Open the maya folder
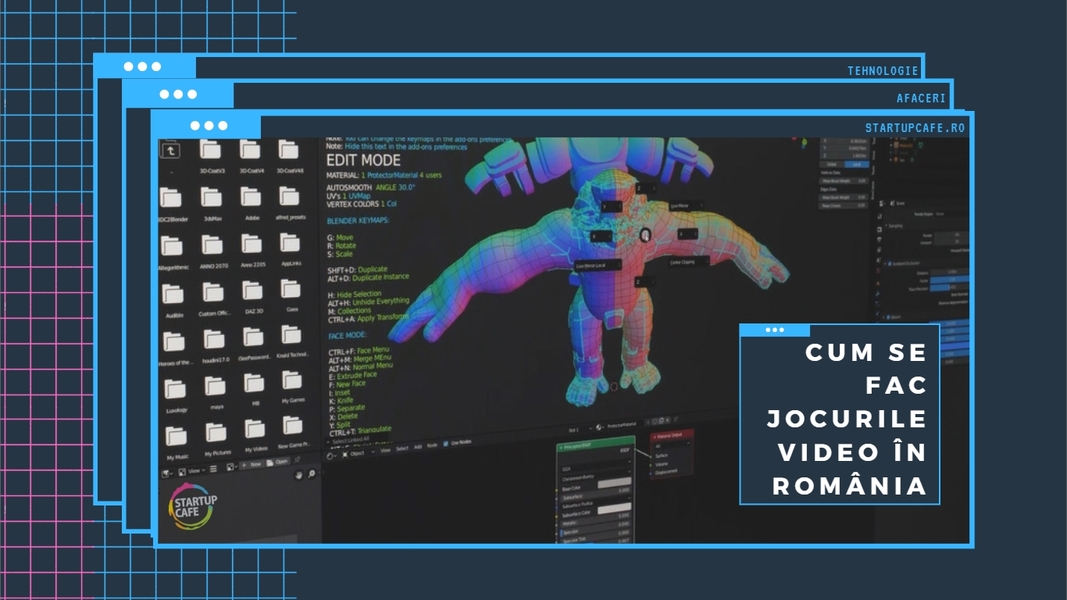Image resolution: width=1067 pixels, height=600 pixels. click(x=213, y=386)
